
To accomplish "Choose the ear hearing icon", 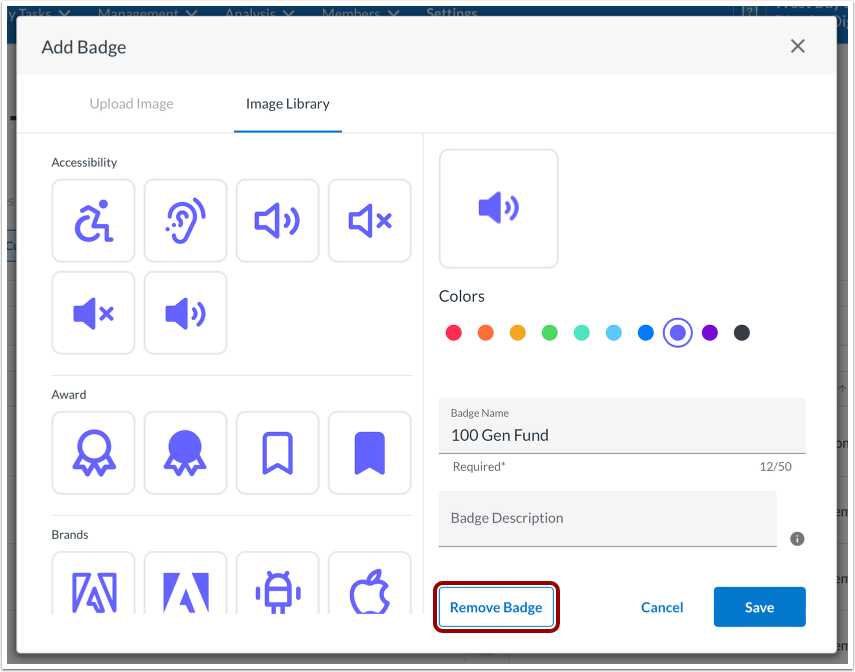I will pos(185,221).
